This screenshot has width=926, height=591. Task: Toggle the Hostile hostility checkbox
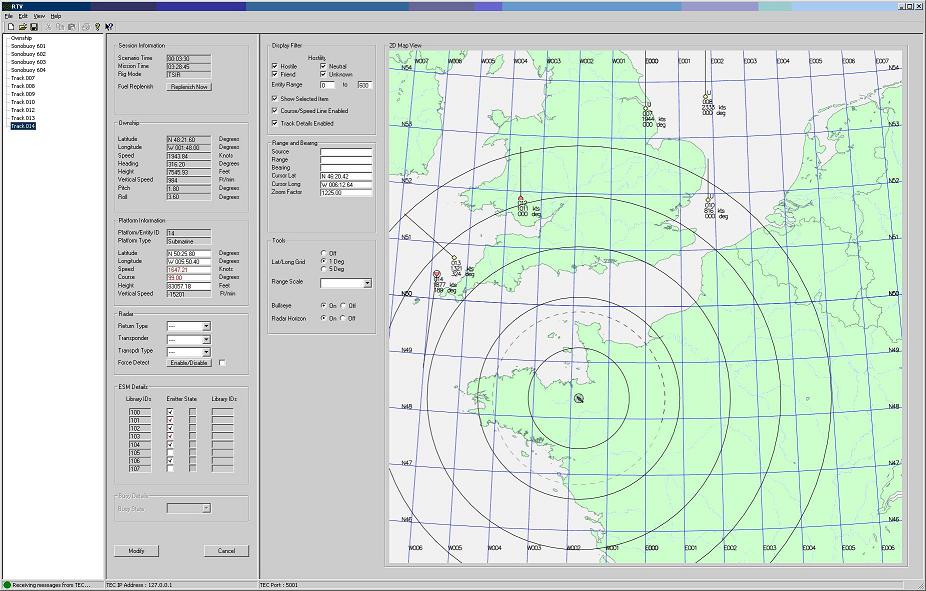tap(275, 66)
